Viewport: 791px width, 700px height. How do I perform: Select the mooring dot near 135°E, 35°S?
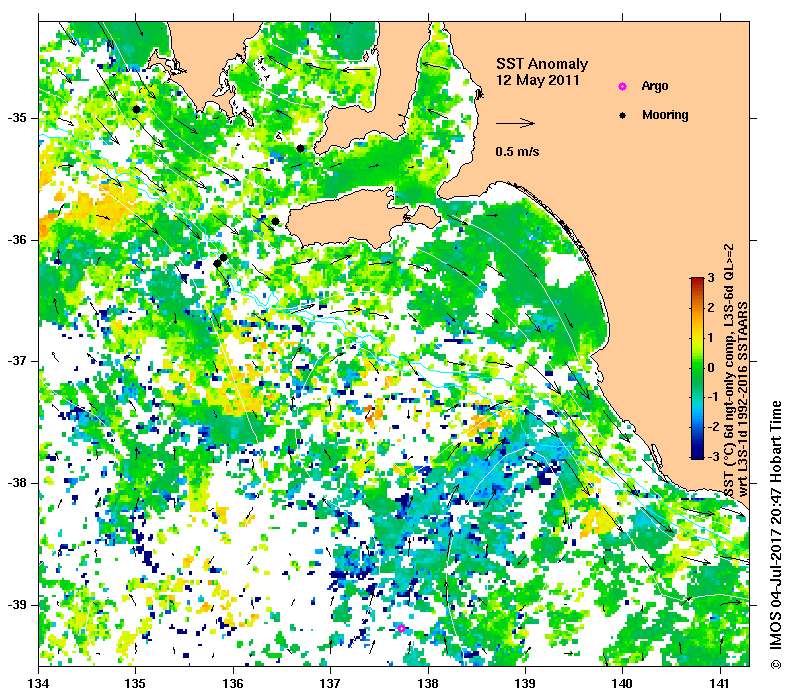pos(136,109)
